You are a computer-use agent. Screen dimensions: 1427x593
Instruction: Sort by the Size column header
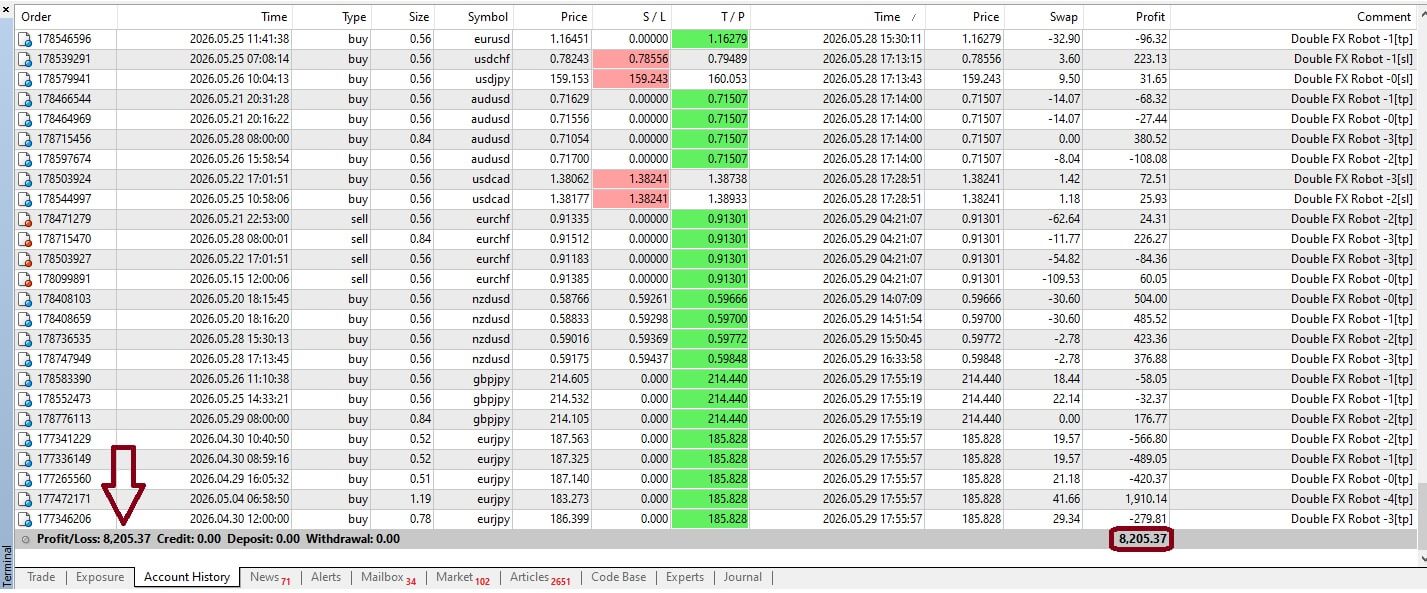402,17
